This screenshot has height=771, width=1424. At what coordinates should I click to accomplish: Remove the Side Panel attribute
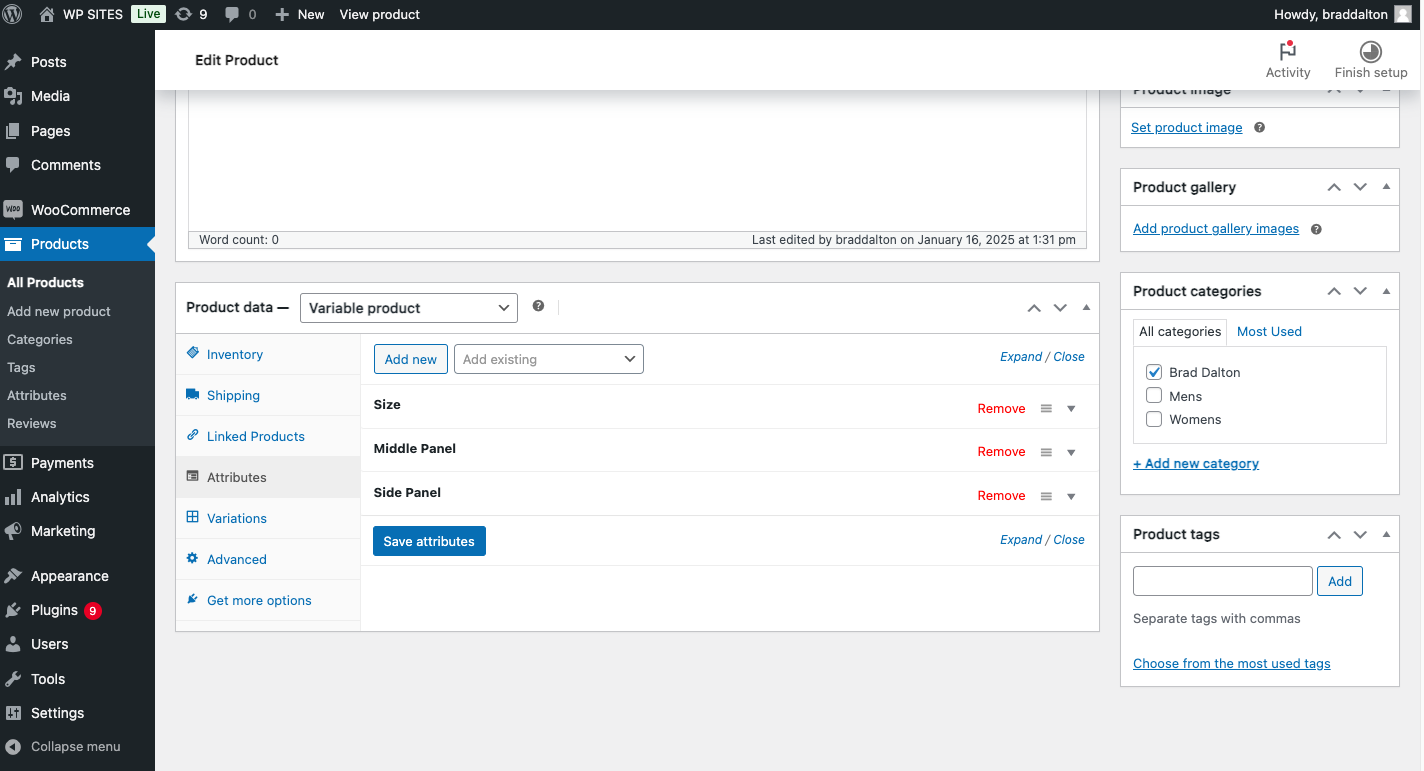tap(1001, 496)
